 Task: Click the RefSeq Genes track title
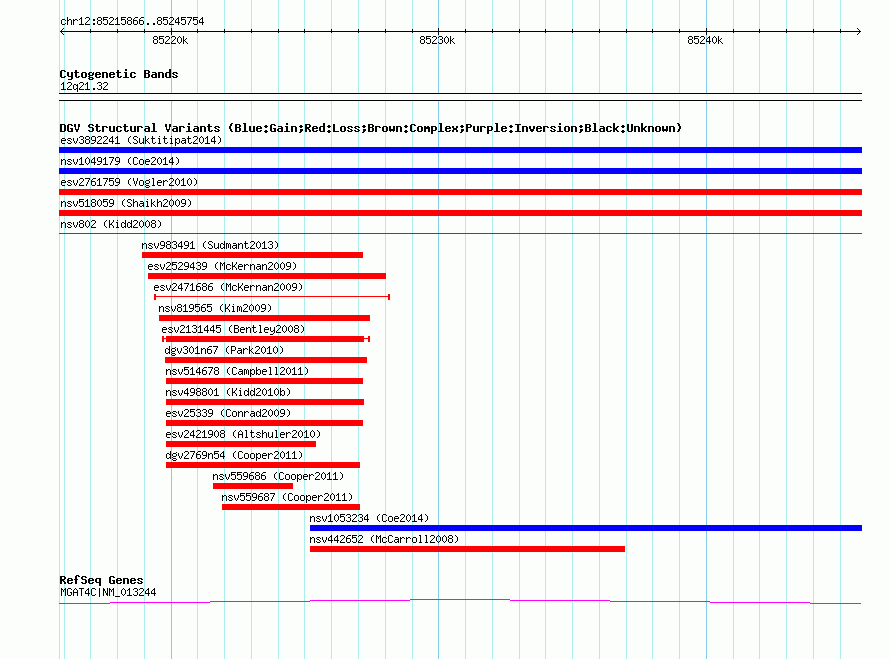click(101, 580)
